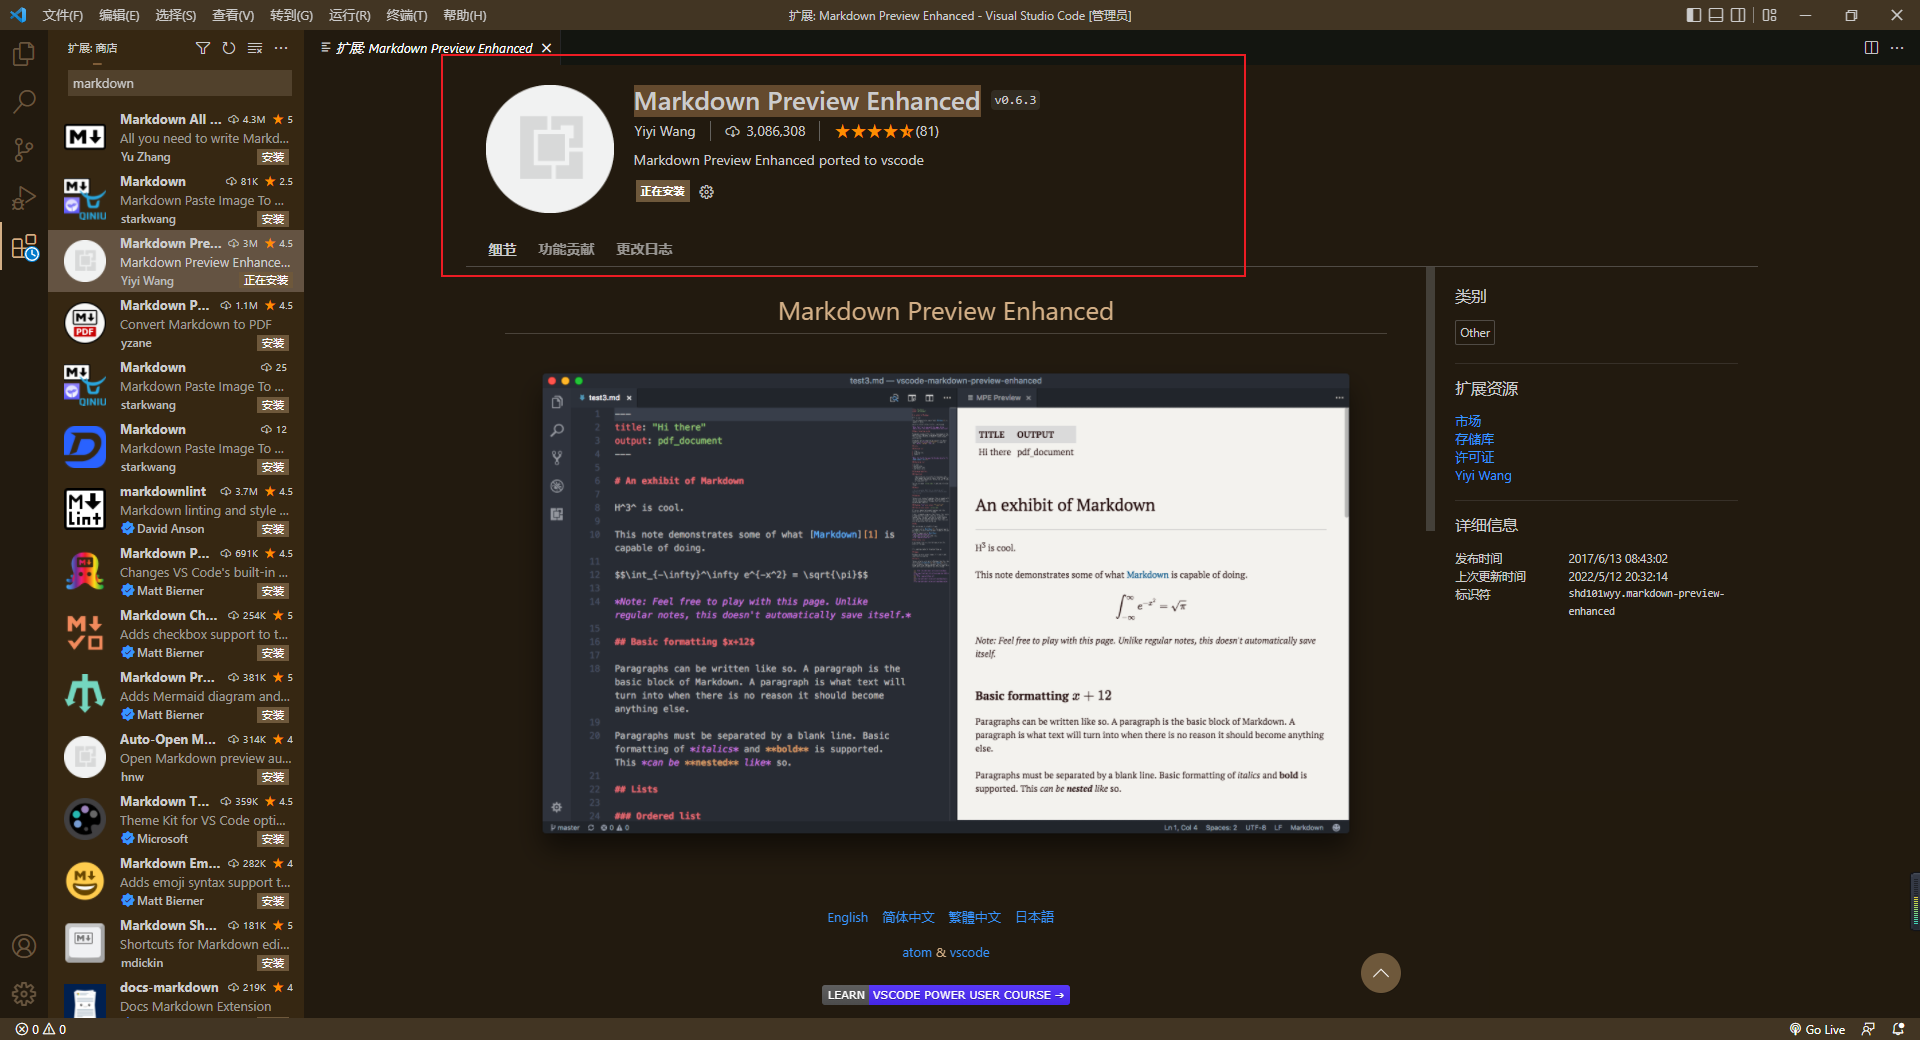Screen dimensions: 1920x1040
Task: Click the scroll-to-top round arrow button
Action: 1380,973
